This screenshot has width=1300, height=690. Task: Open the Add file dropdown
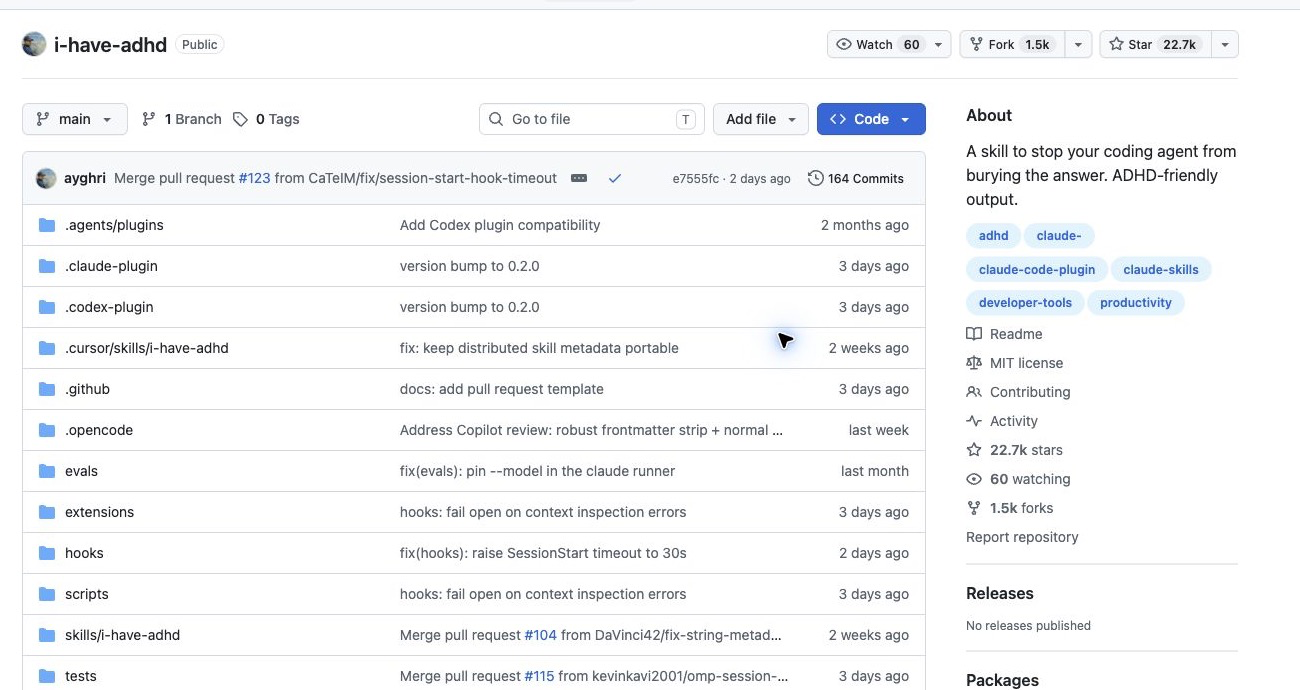tap(761, 119)
